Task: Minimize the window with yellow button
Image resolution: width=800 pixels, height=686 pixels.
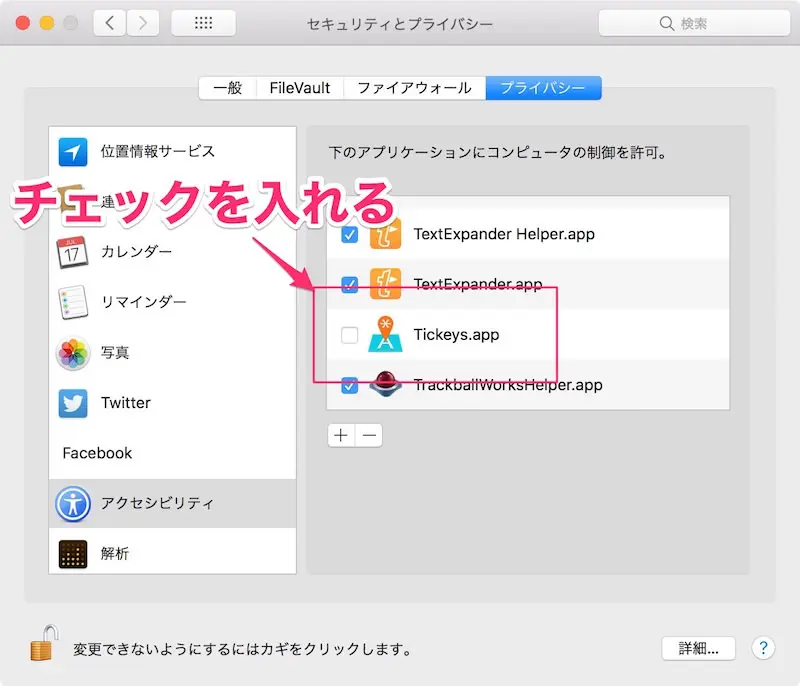Action: tap(47, 23)
